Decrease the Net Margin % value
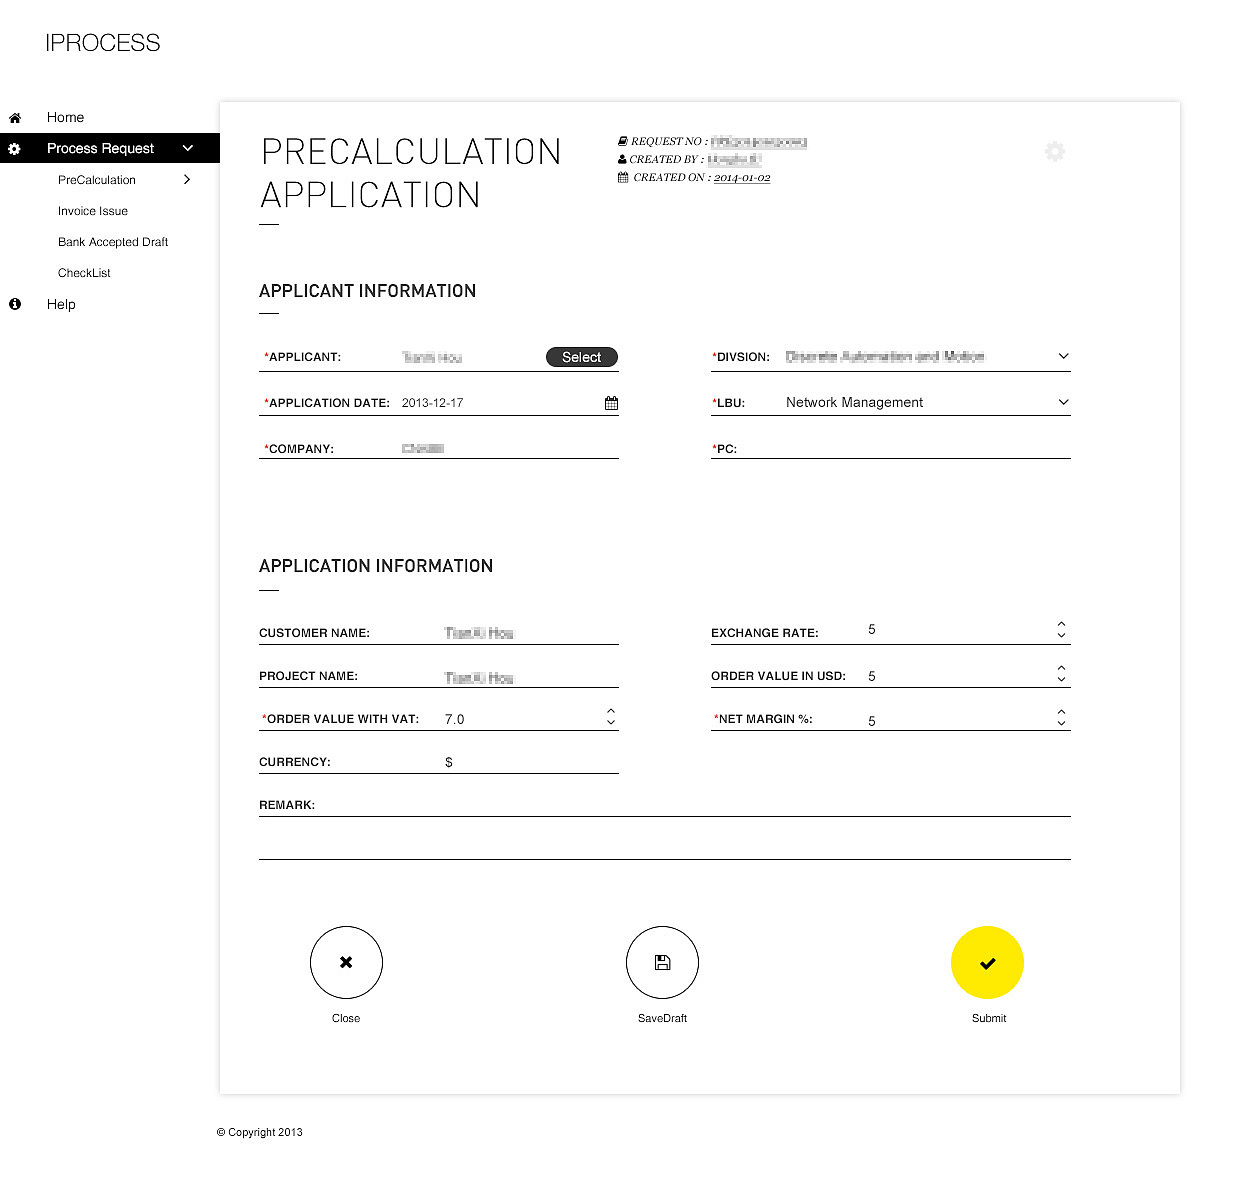The image size is (1236, 1178). click(1061, 723)
